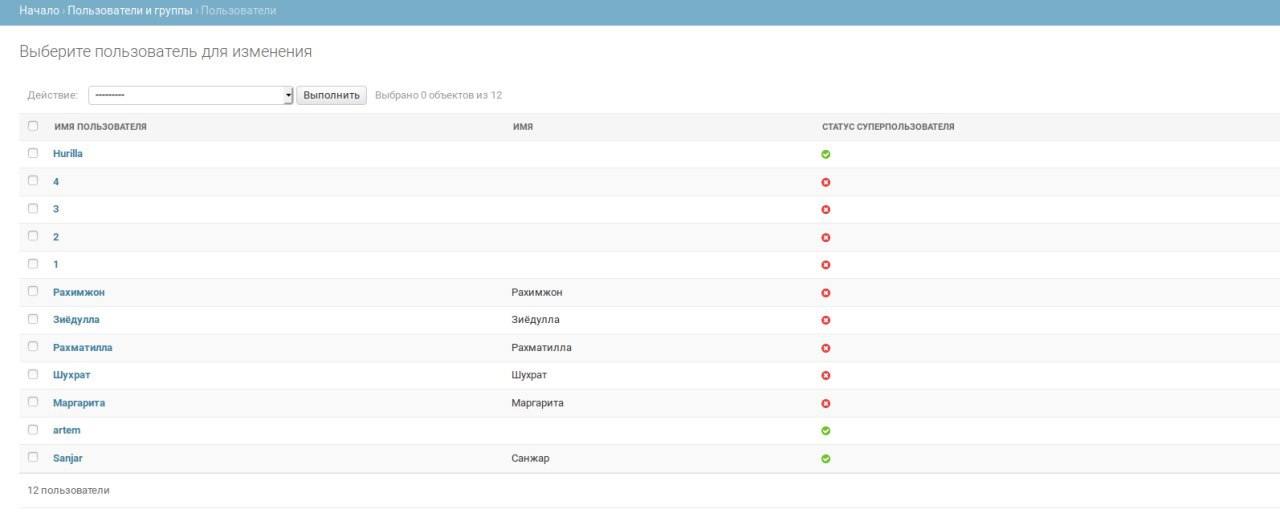Open user artem
The height and width of the screenshot is (529, 1280).
[67, 430]
